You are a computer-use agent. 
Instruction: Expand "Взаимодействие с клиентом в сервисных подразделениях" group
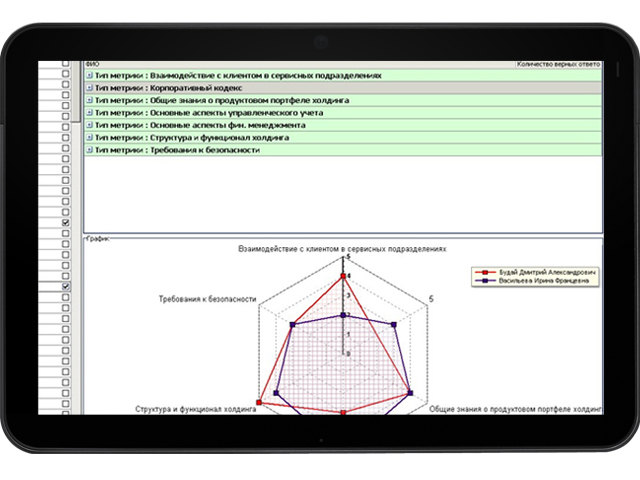pos(90,75)
